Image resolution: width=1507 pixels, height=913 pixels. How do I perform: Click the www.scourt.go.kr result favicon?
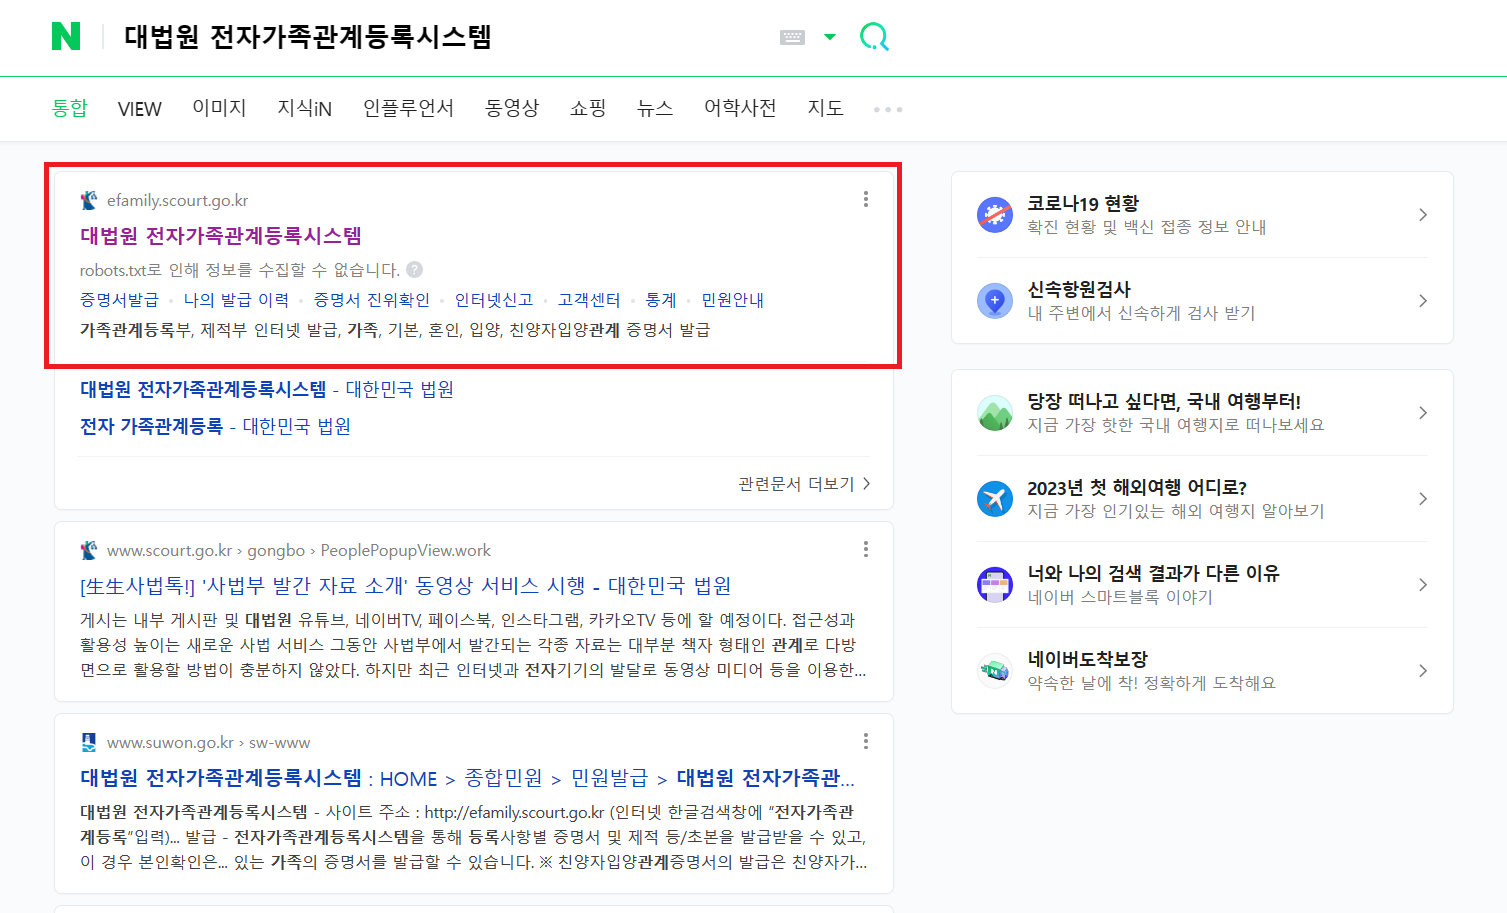click(x=89, y=550)
